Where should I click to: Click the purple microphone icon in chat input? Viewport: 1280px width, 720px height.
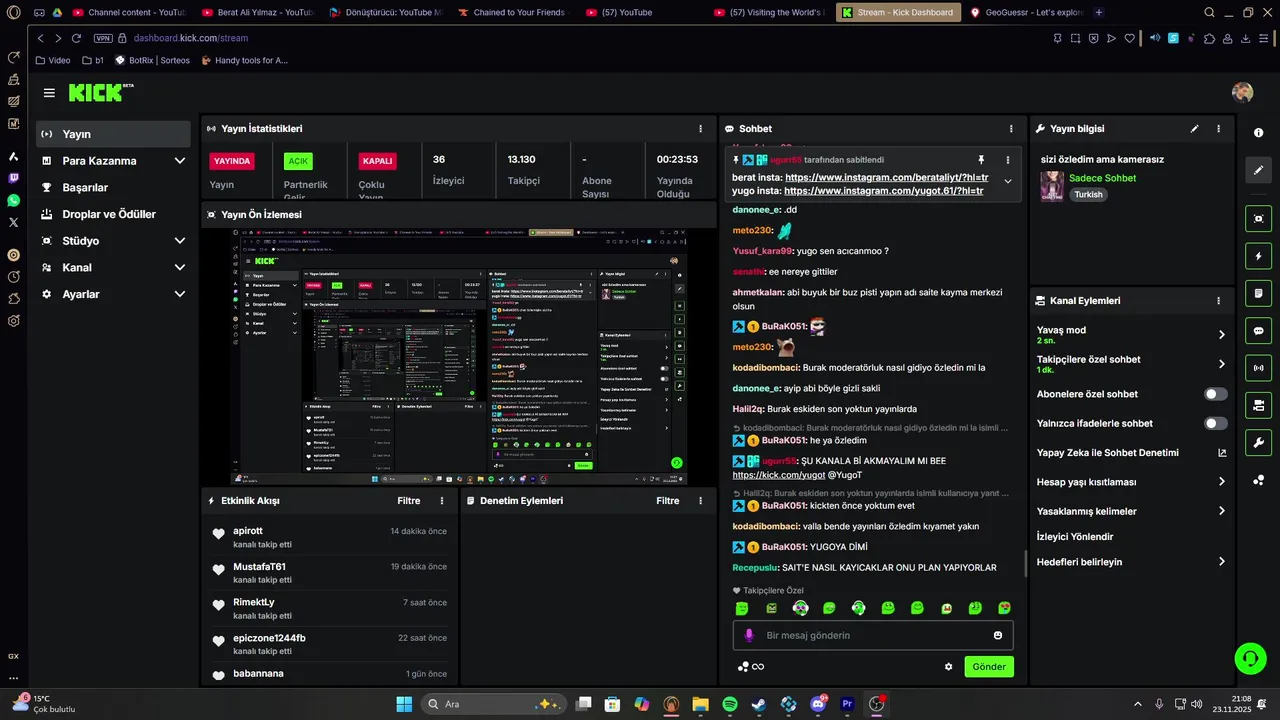[749, 635]
